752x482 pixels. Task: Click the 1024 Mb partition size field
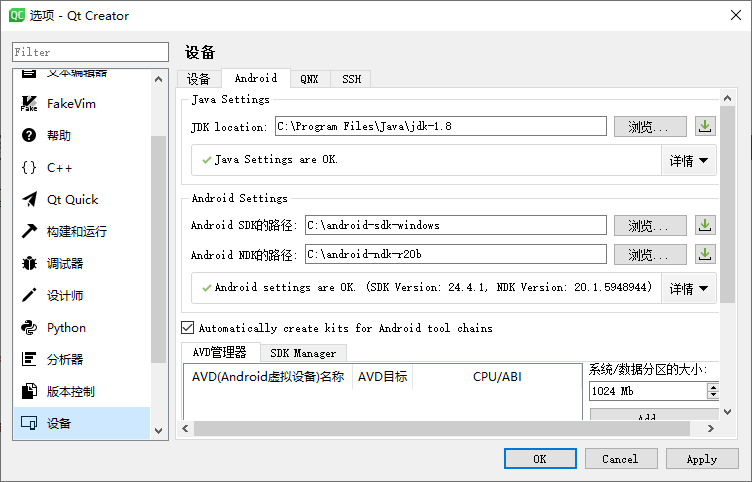point(647,391)
